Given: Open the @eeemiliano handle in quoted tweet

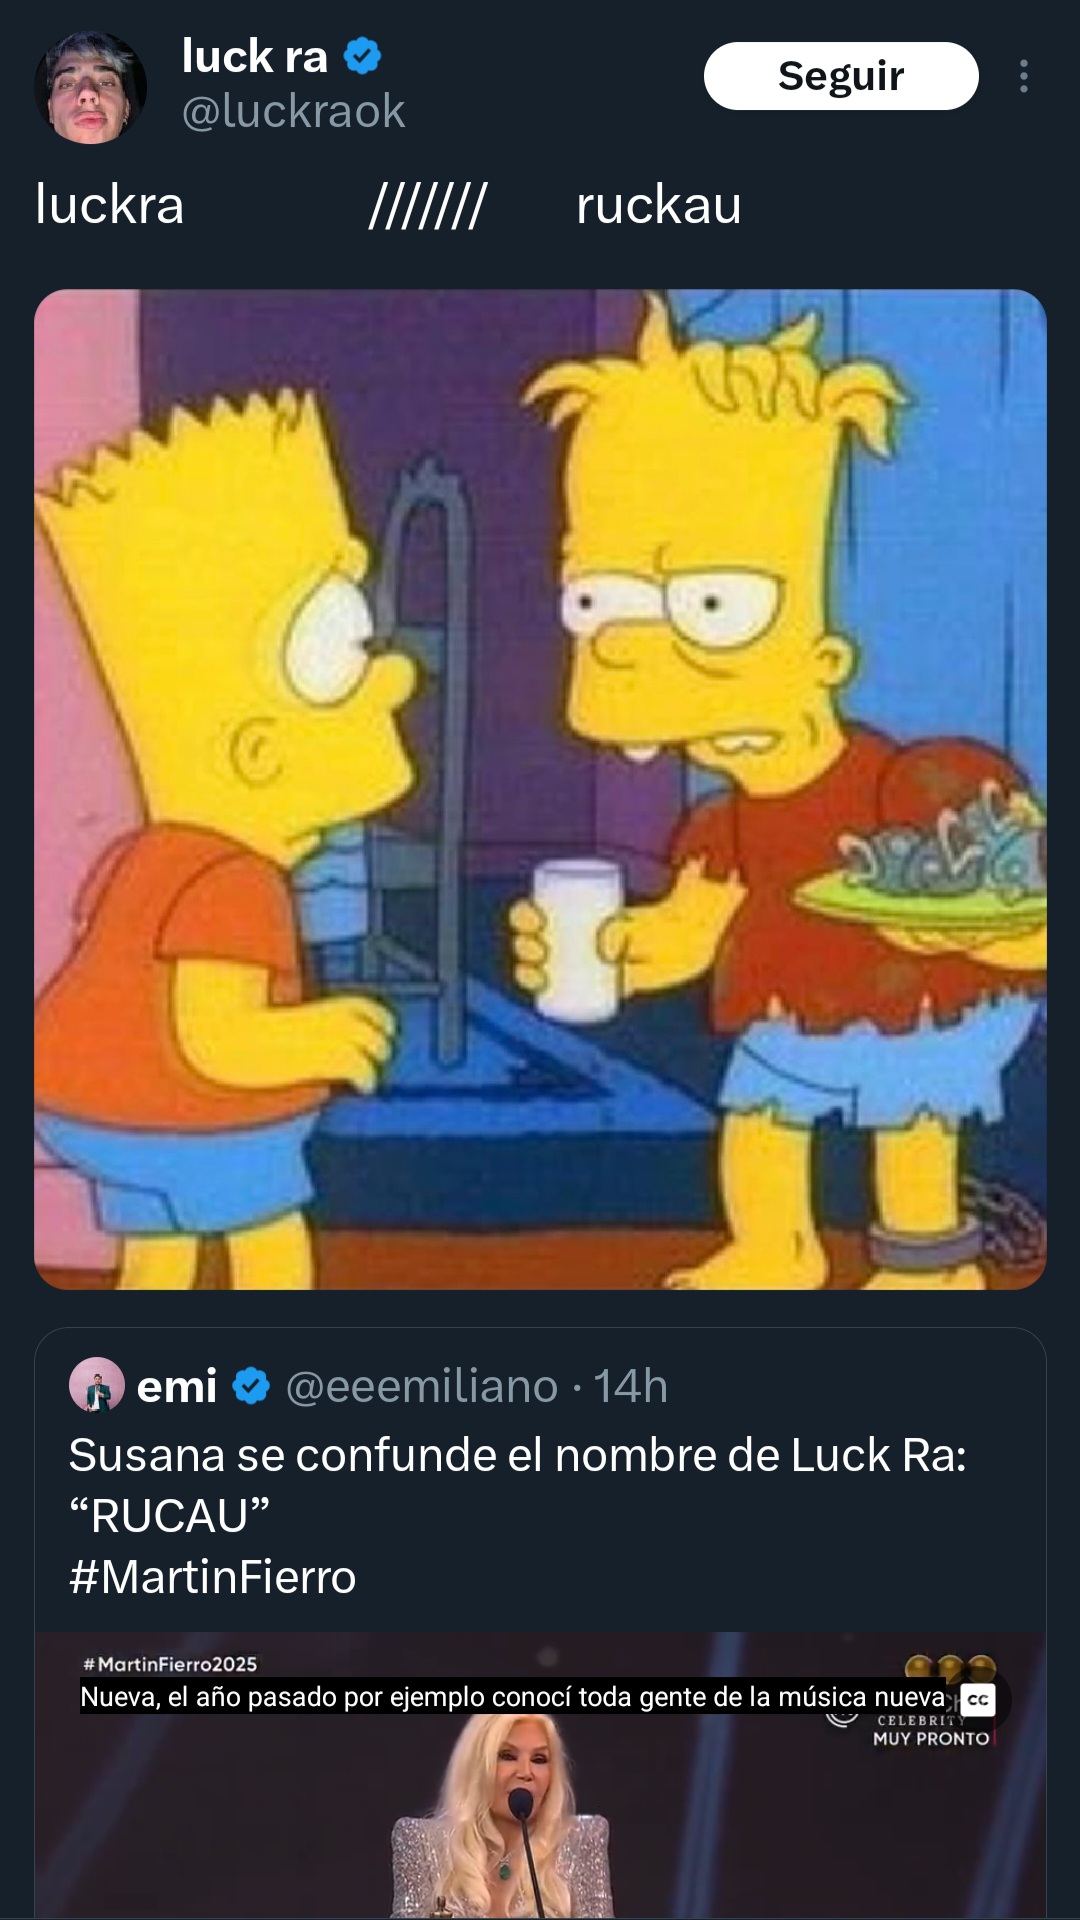Looking at the screenshot, I should point(421,1386).
